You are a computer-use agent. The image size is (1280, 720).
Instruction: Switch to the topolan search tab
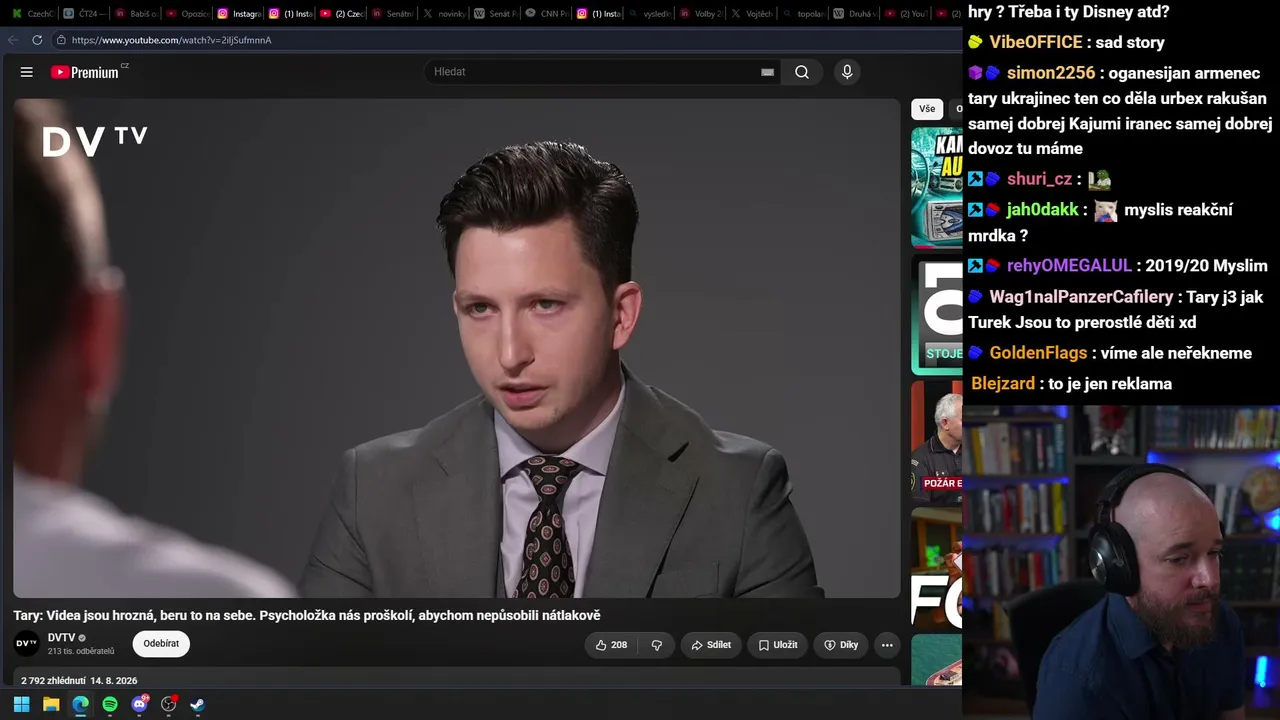tap(802, 14)
